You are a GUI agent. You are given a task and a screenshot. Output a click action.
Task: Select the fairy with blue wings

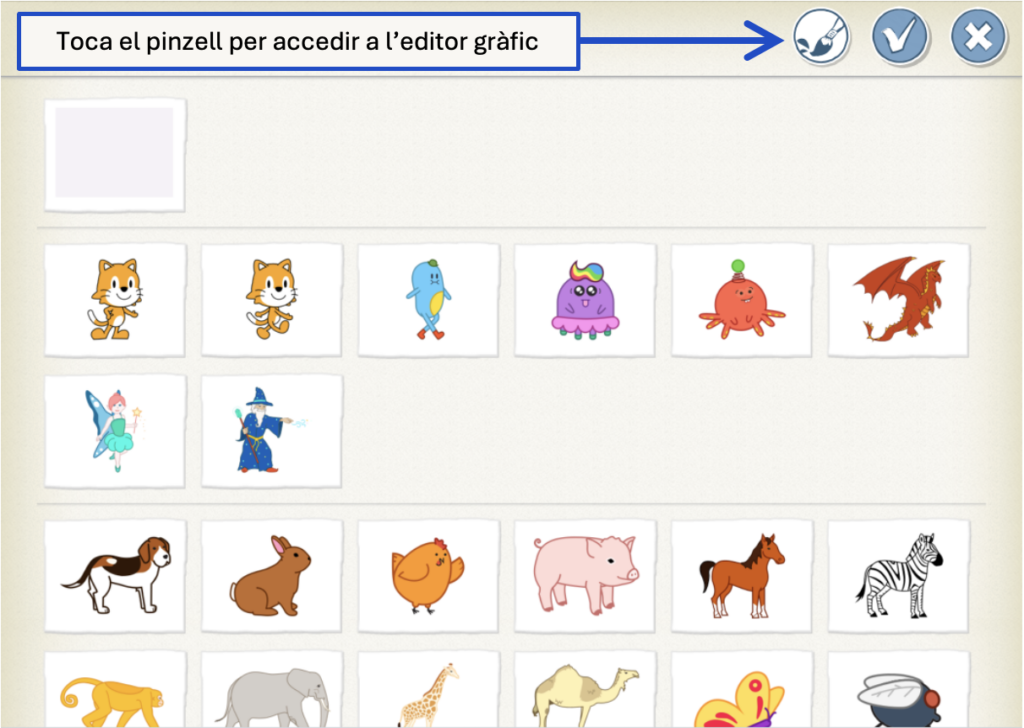pos(114,431)
